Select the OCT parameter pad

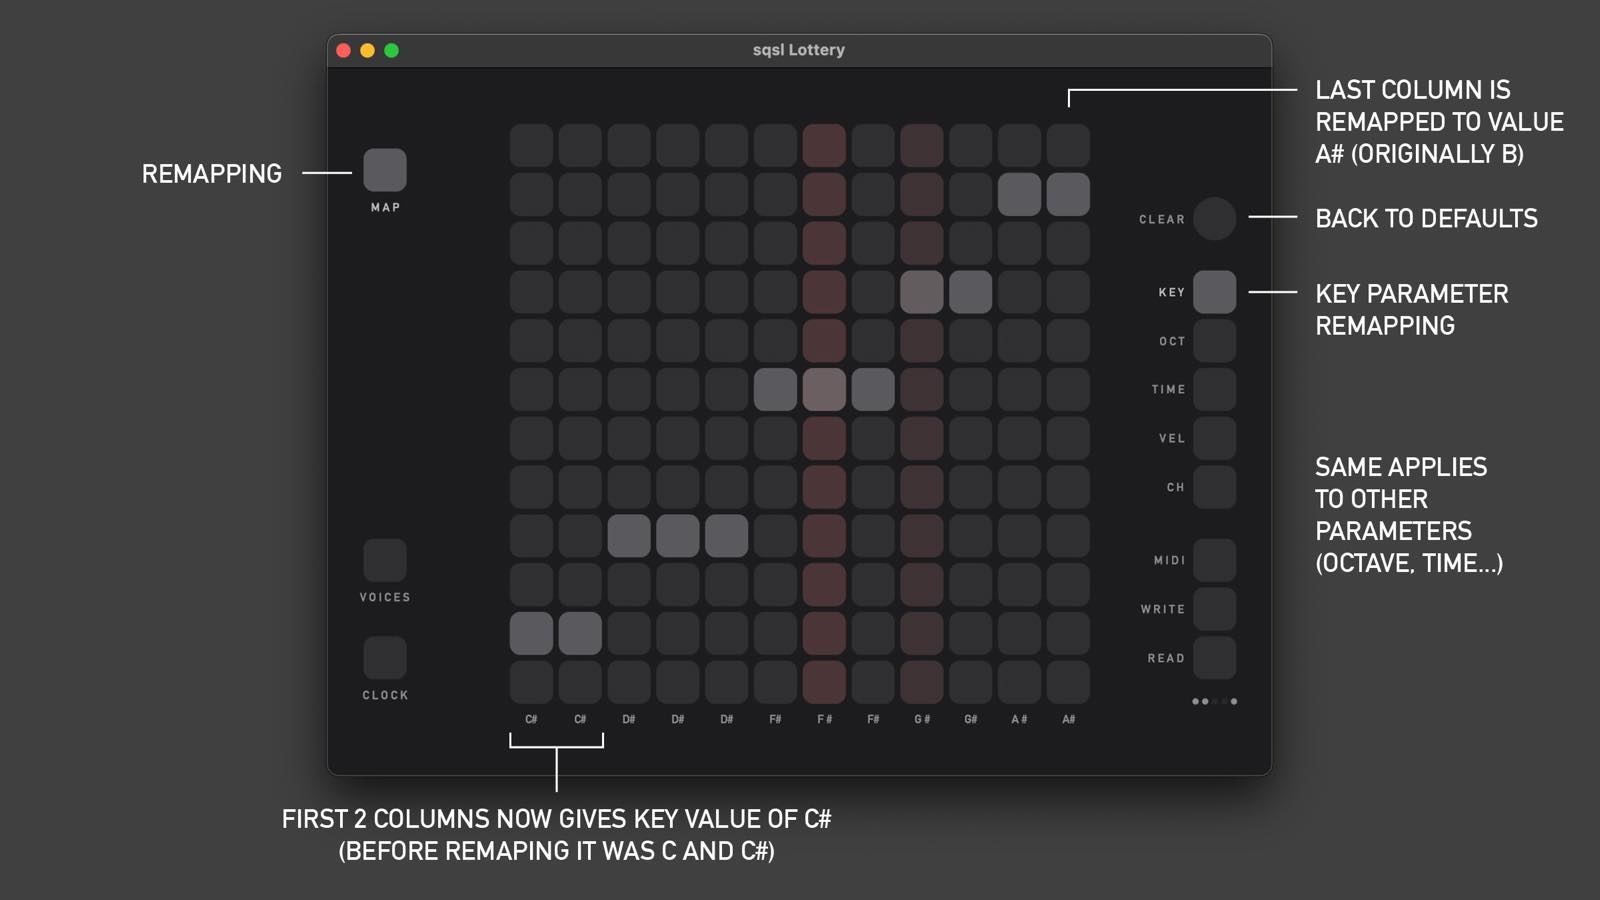pos(1215,341)
